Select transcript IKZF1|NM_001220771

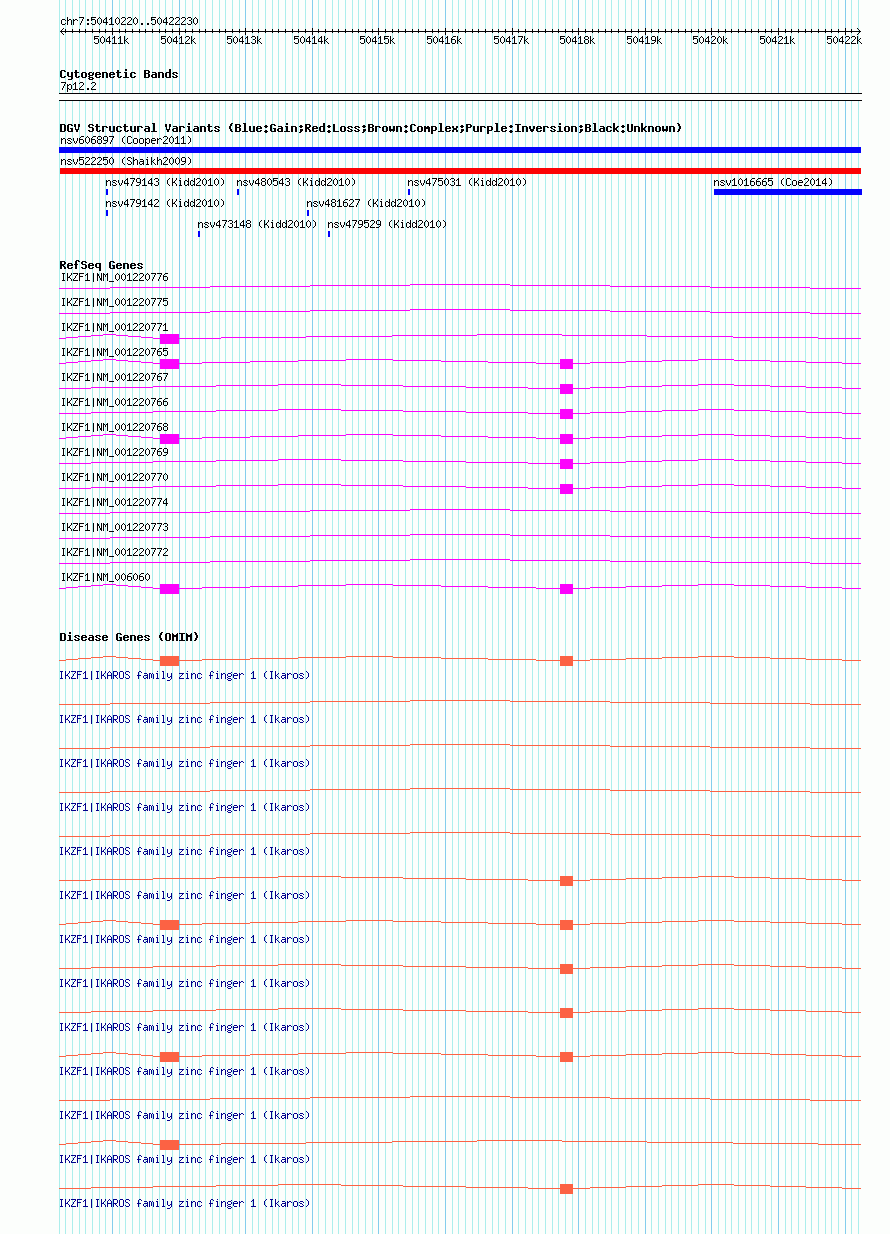[x=115, y=327]
